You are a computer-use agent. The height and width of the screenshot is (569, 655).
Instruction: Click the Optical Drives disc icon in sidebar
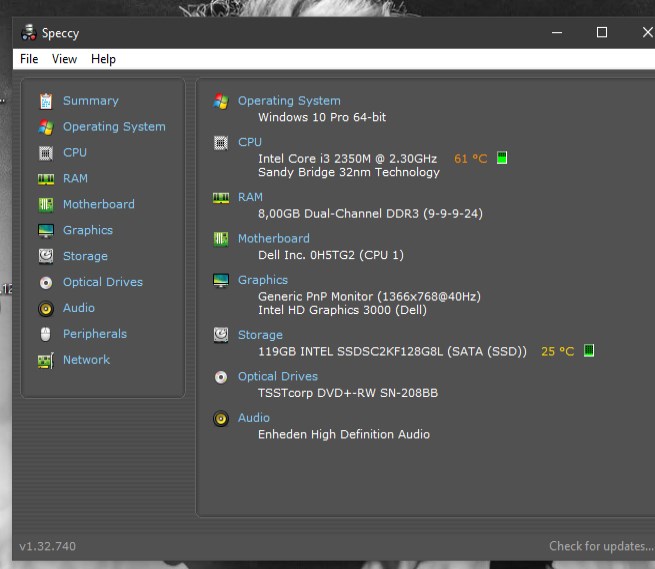coord(46,283)
